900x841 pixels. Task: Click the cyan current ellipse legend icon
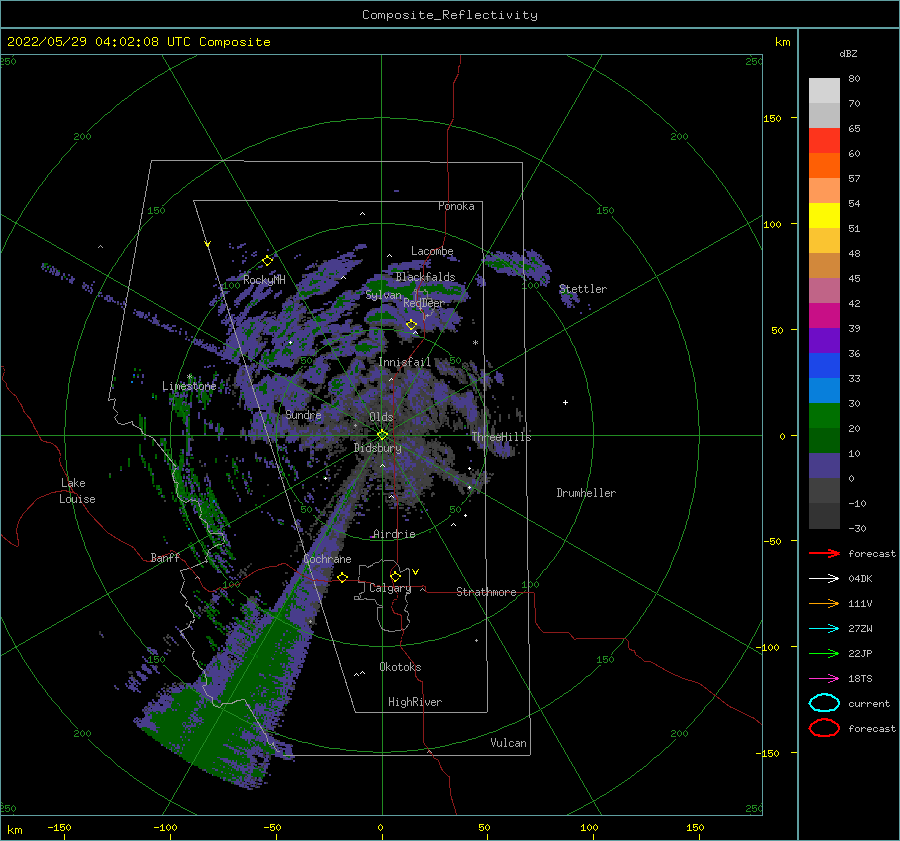pyautogui.click(x=824, y=703)
